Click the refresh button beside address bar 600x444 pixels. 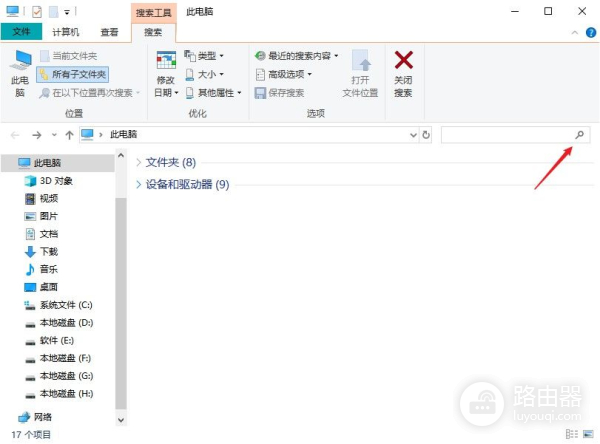click(426, 135)
